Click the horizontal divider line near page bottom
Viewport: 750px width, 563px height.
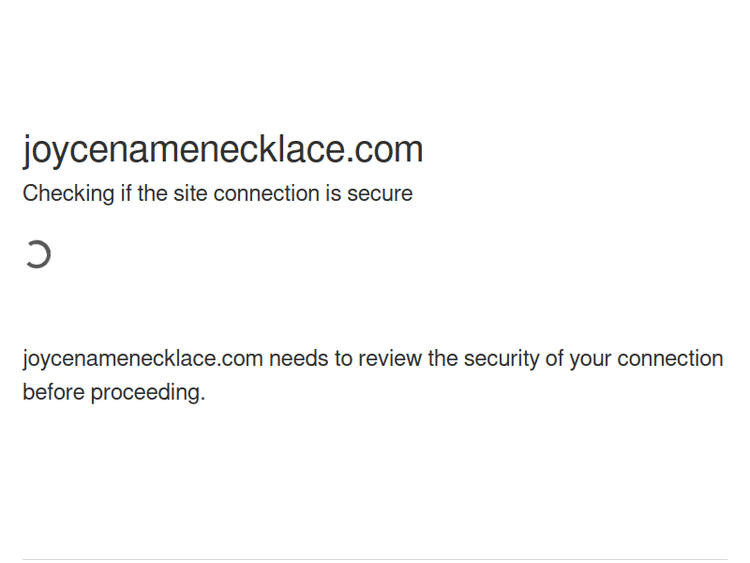375,559
